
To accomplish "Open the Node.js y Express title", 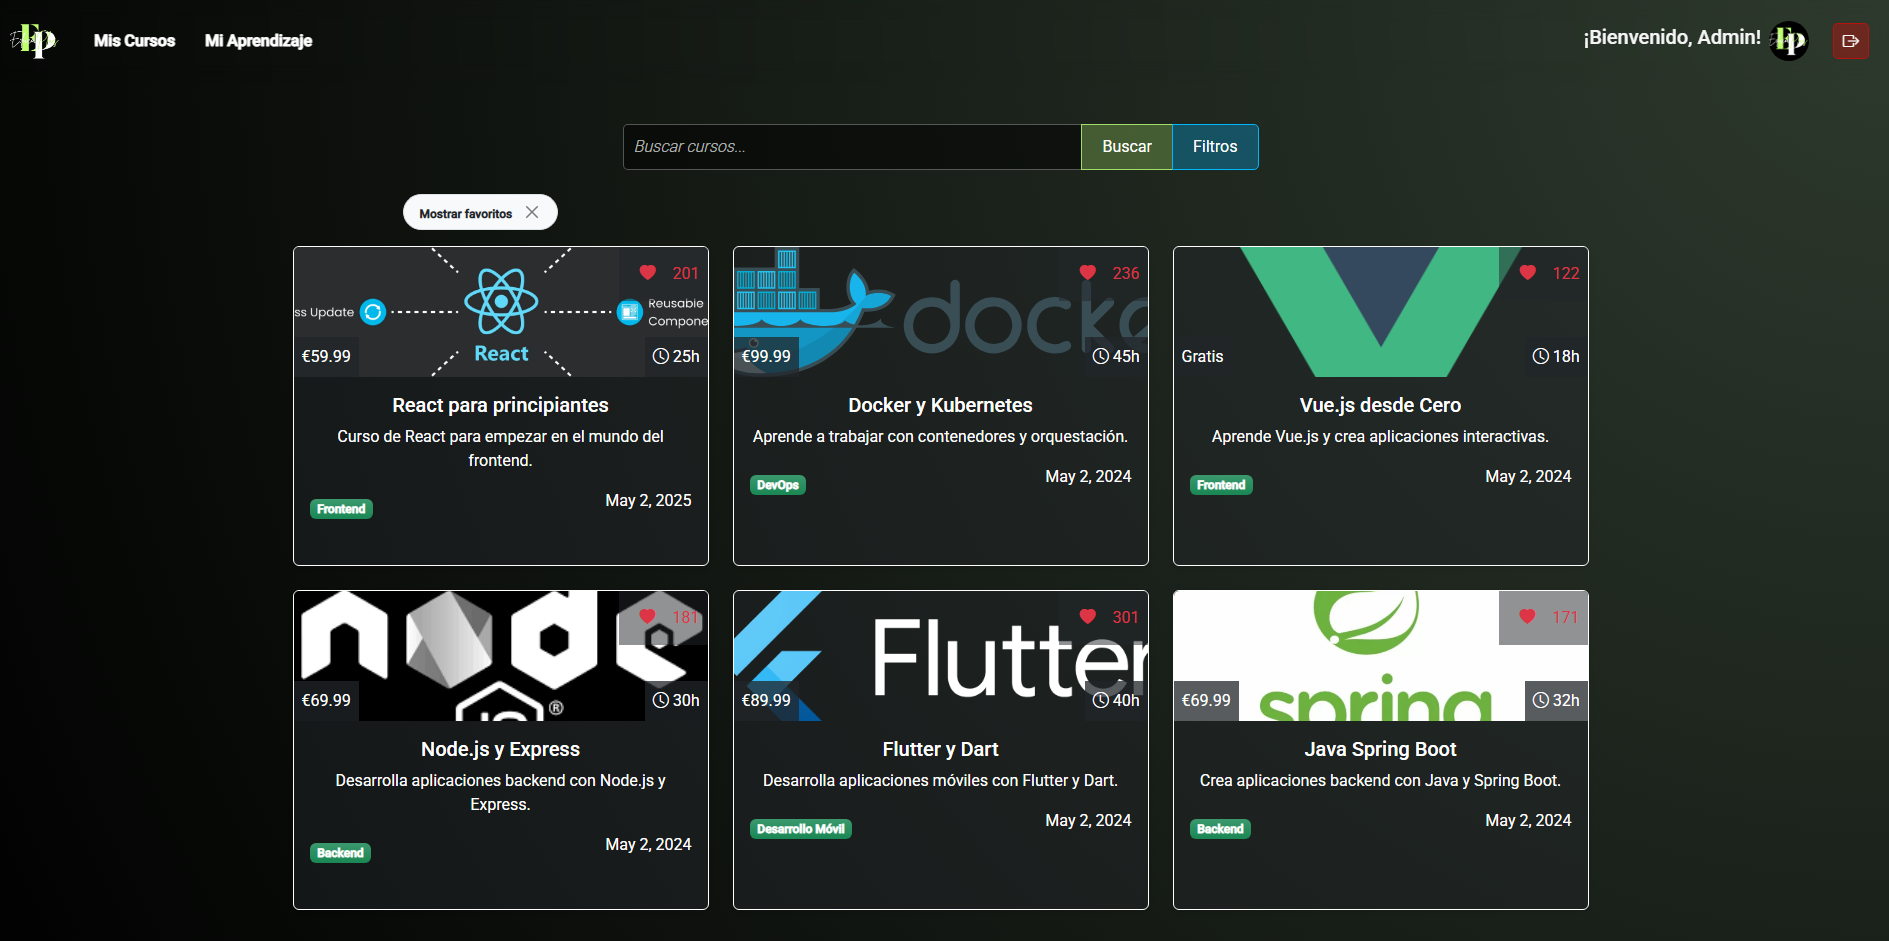I will pyautogui.click(x=500, y=749).
